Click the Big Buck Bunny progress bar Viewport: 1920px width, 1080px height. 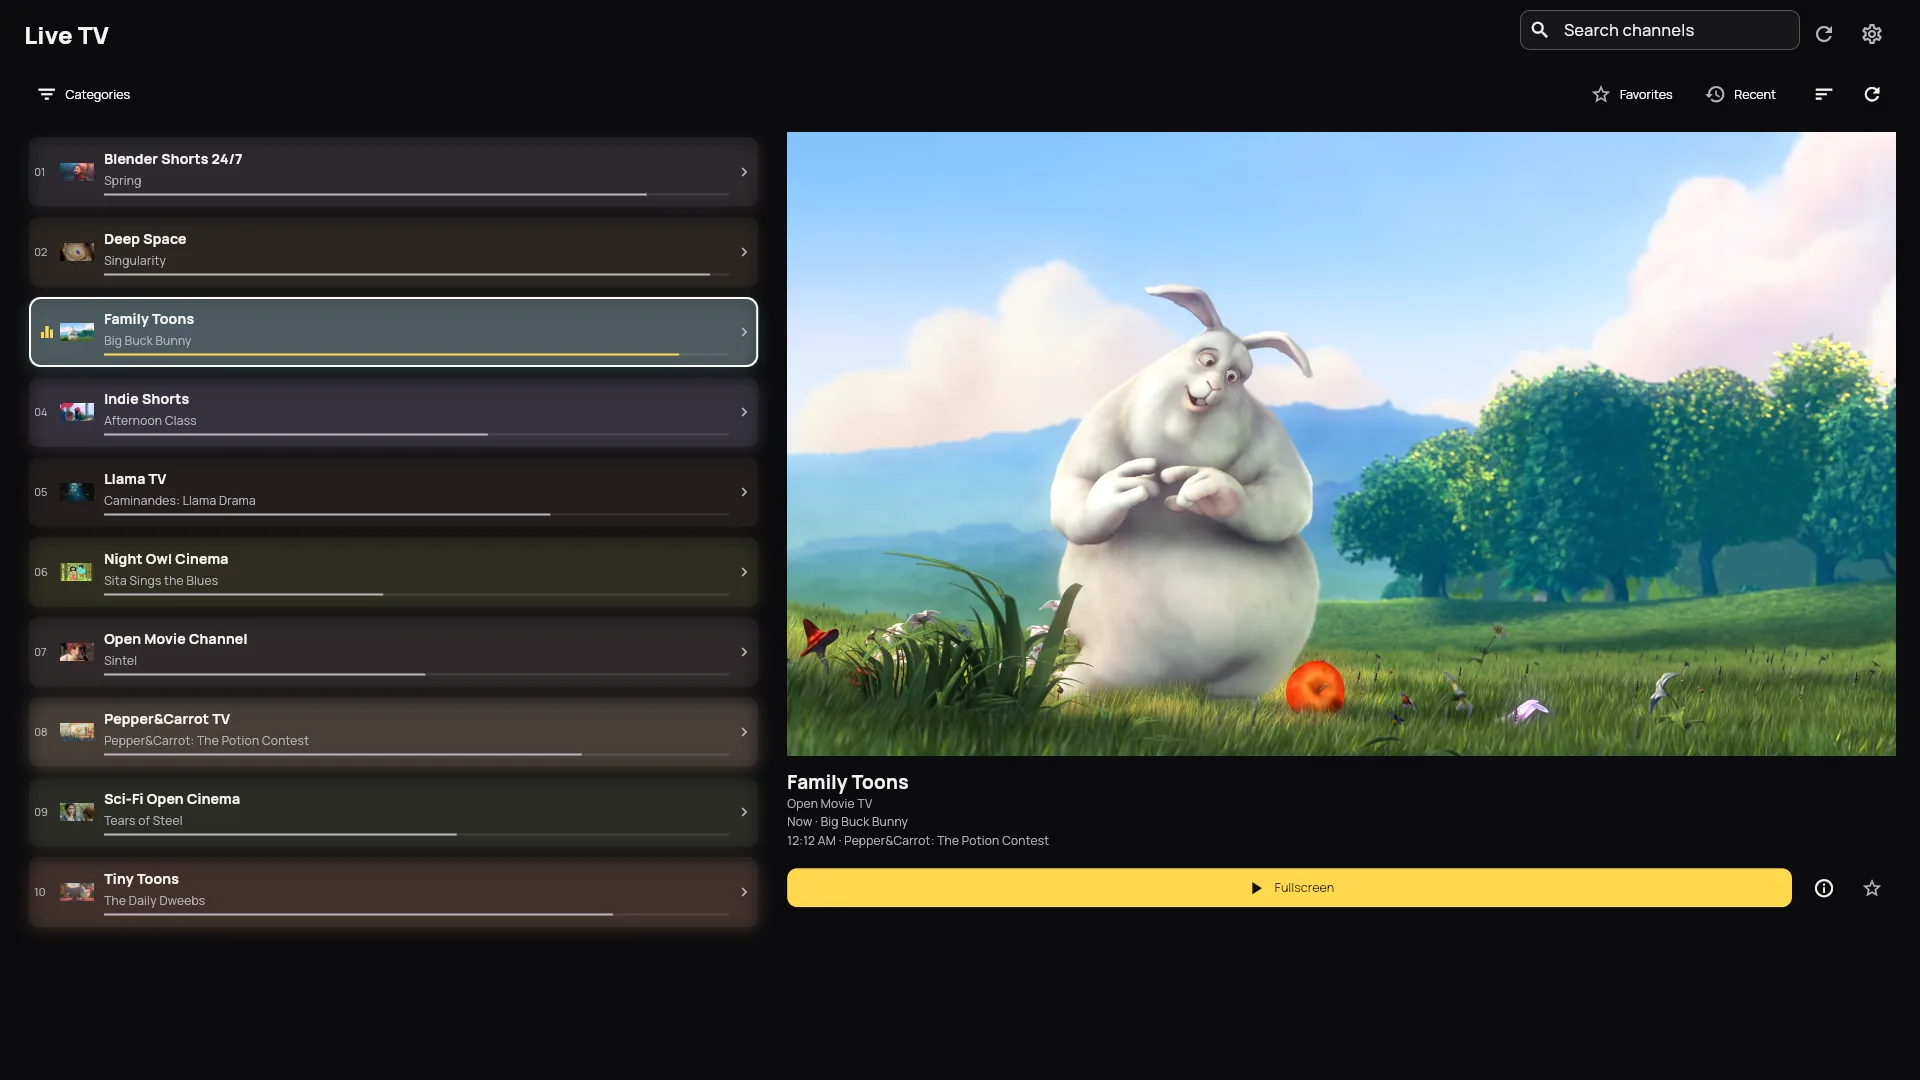pos(417,354)
